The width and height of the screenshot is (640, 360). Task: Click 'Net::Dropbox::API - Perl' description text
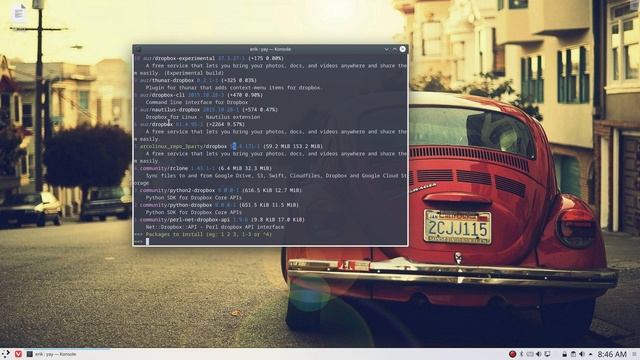coord(215,227)
